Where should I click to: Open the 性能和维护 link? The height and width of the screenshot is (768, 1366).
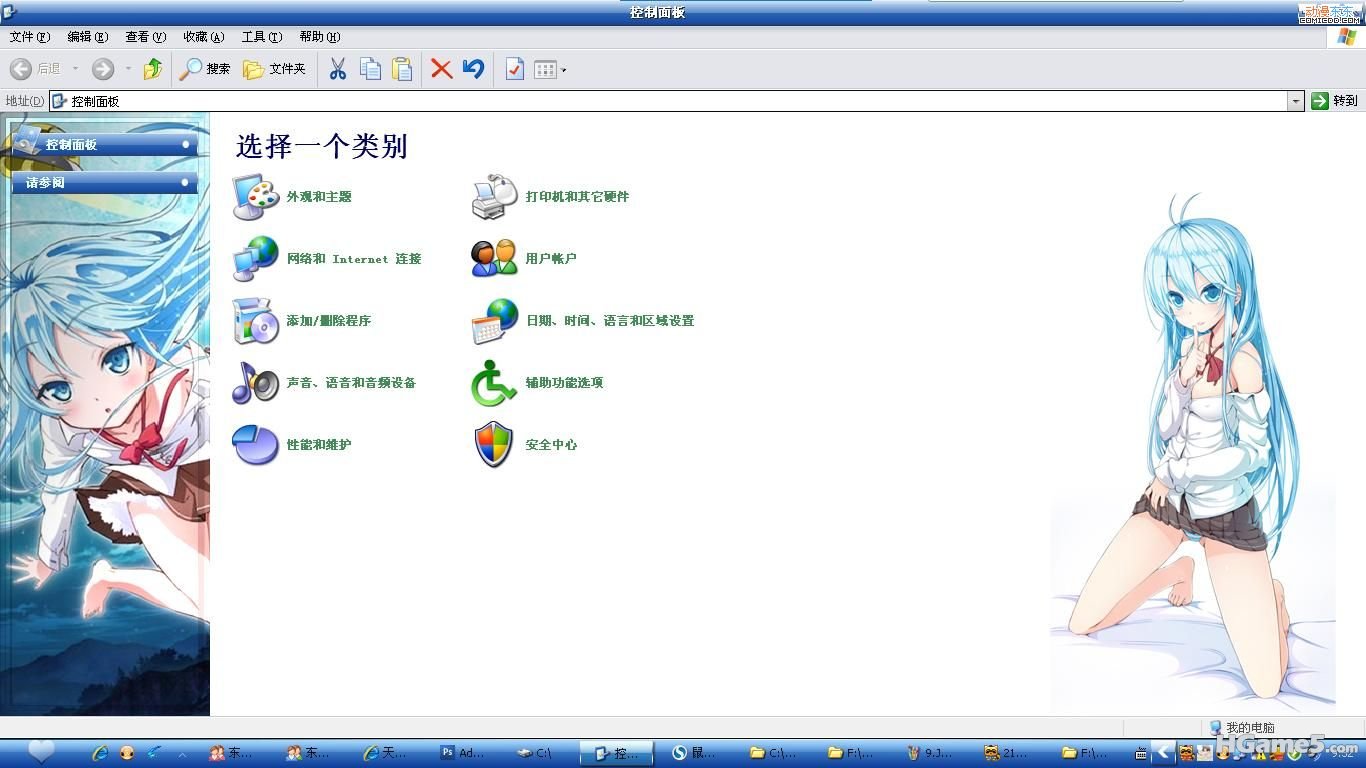[x=319, y=445]
